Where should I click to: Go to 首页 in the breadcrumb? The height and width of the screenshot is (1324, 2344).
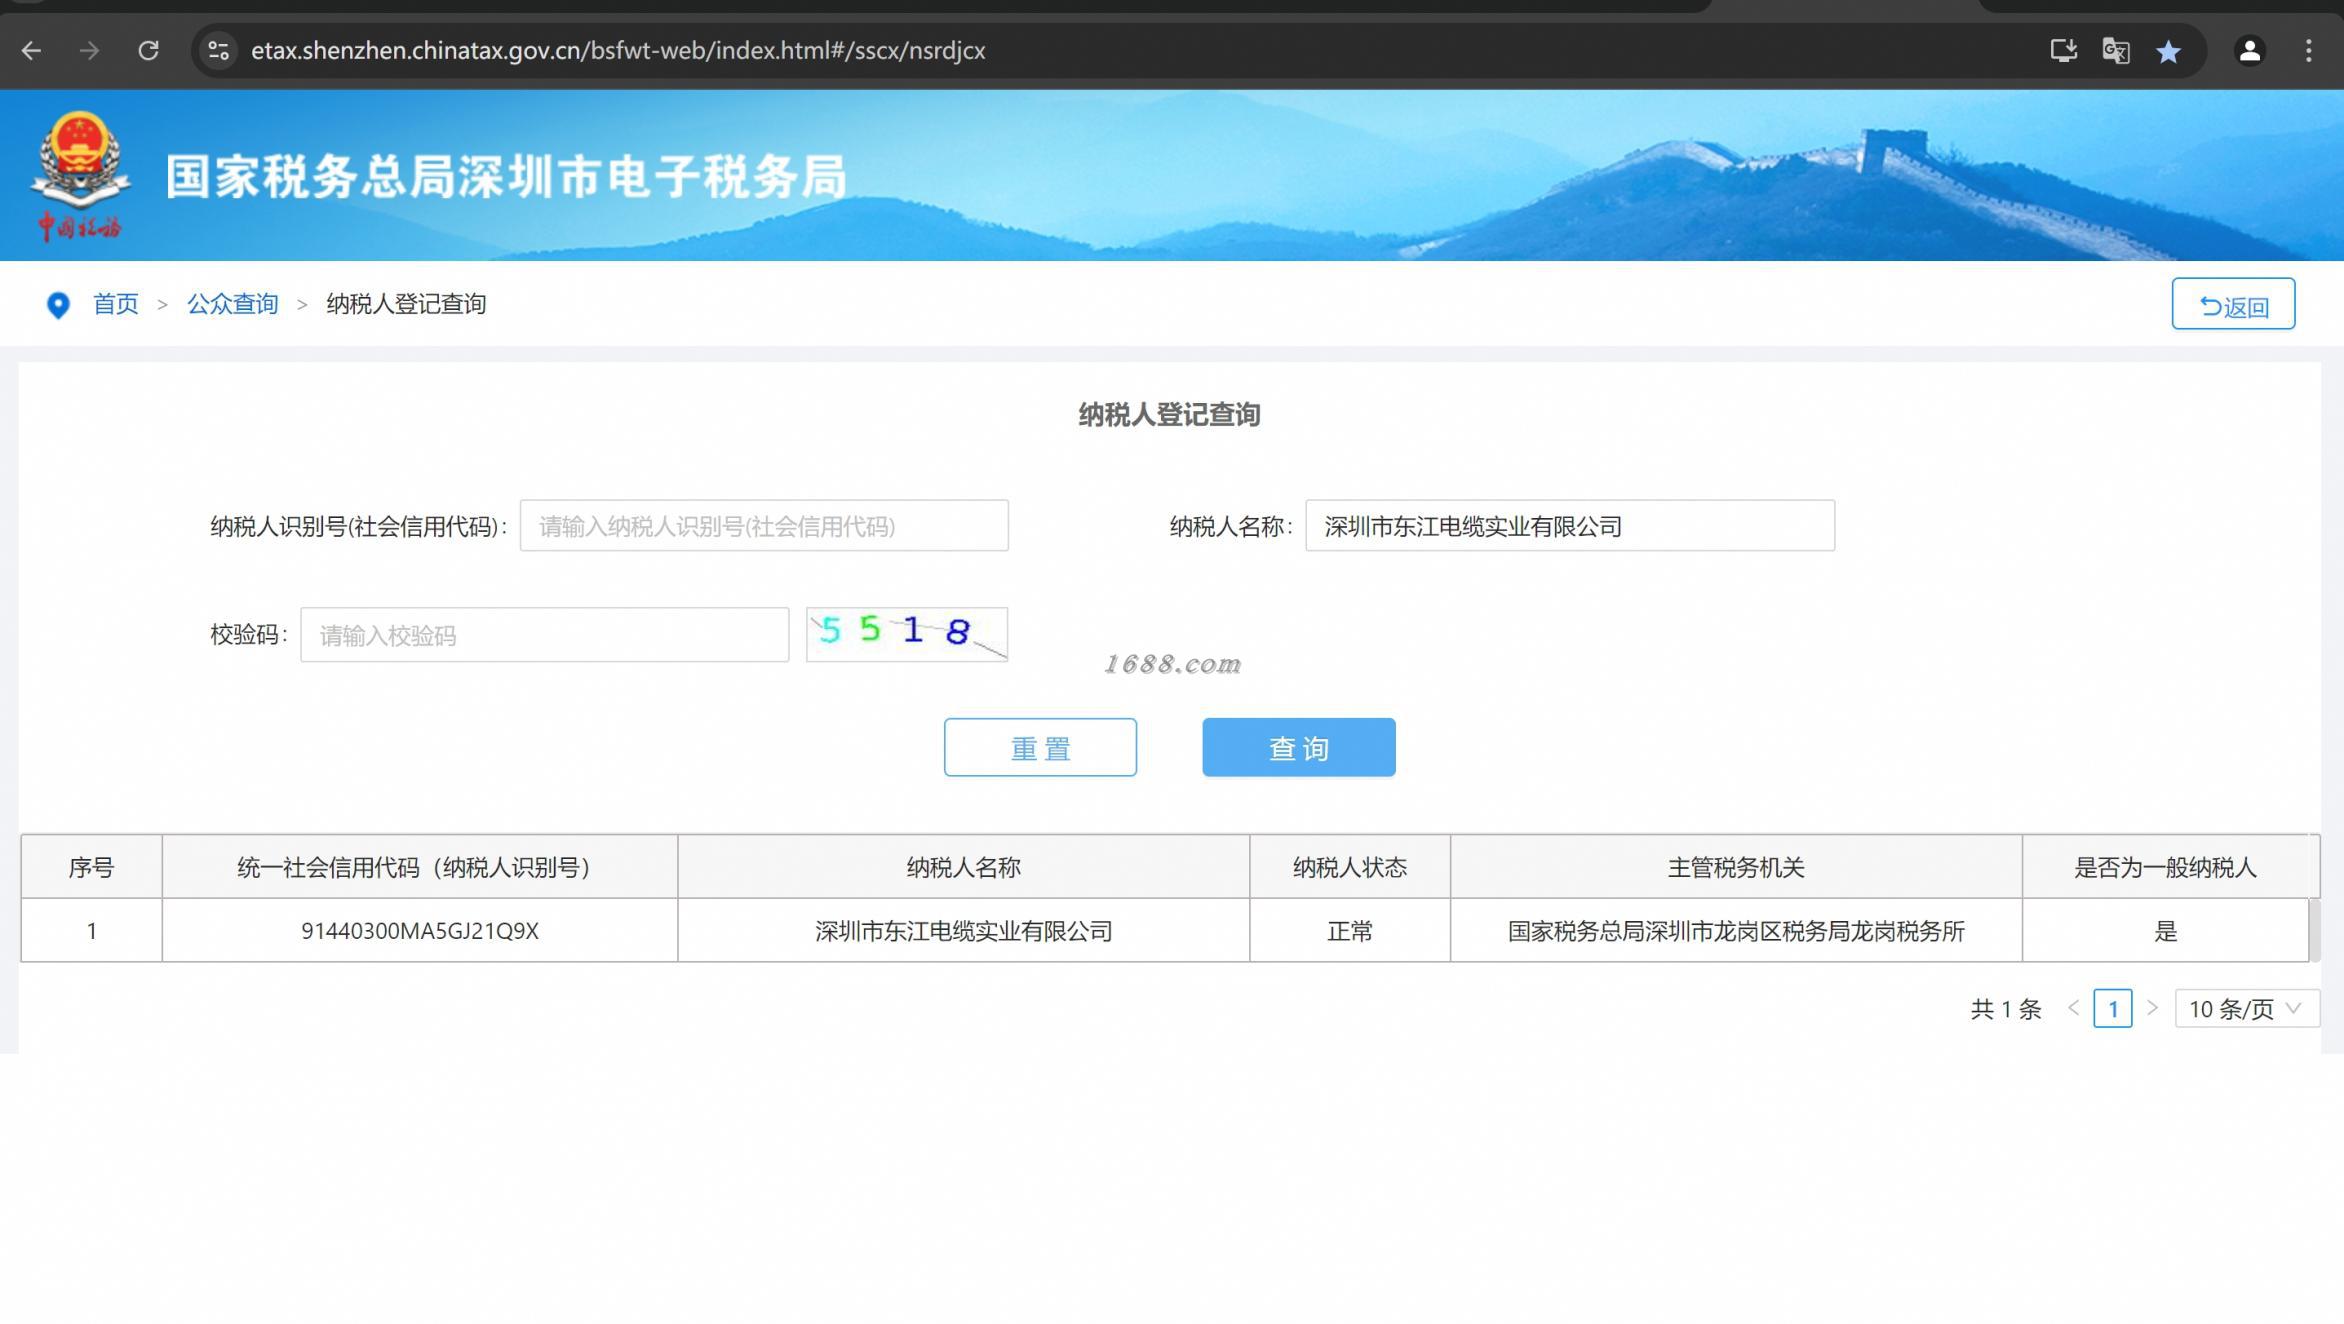click(115, 304)
